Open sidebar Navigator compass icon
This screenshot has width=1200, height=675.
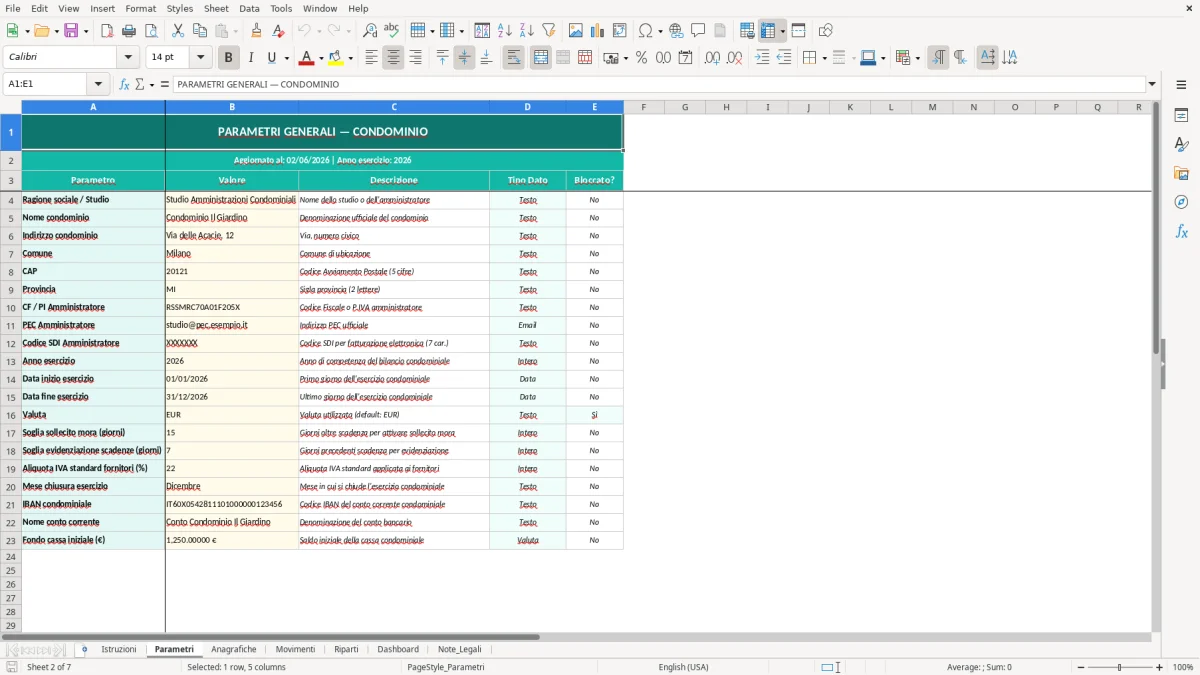[1181, 202]
